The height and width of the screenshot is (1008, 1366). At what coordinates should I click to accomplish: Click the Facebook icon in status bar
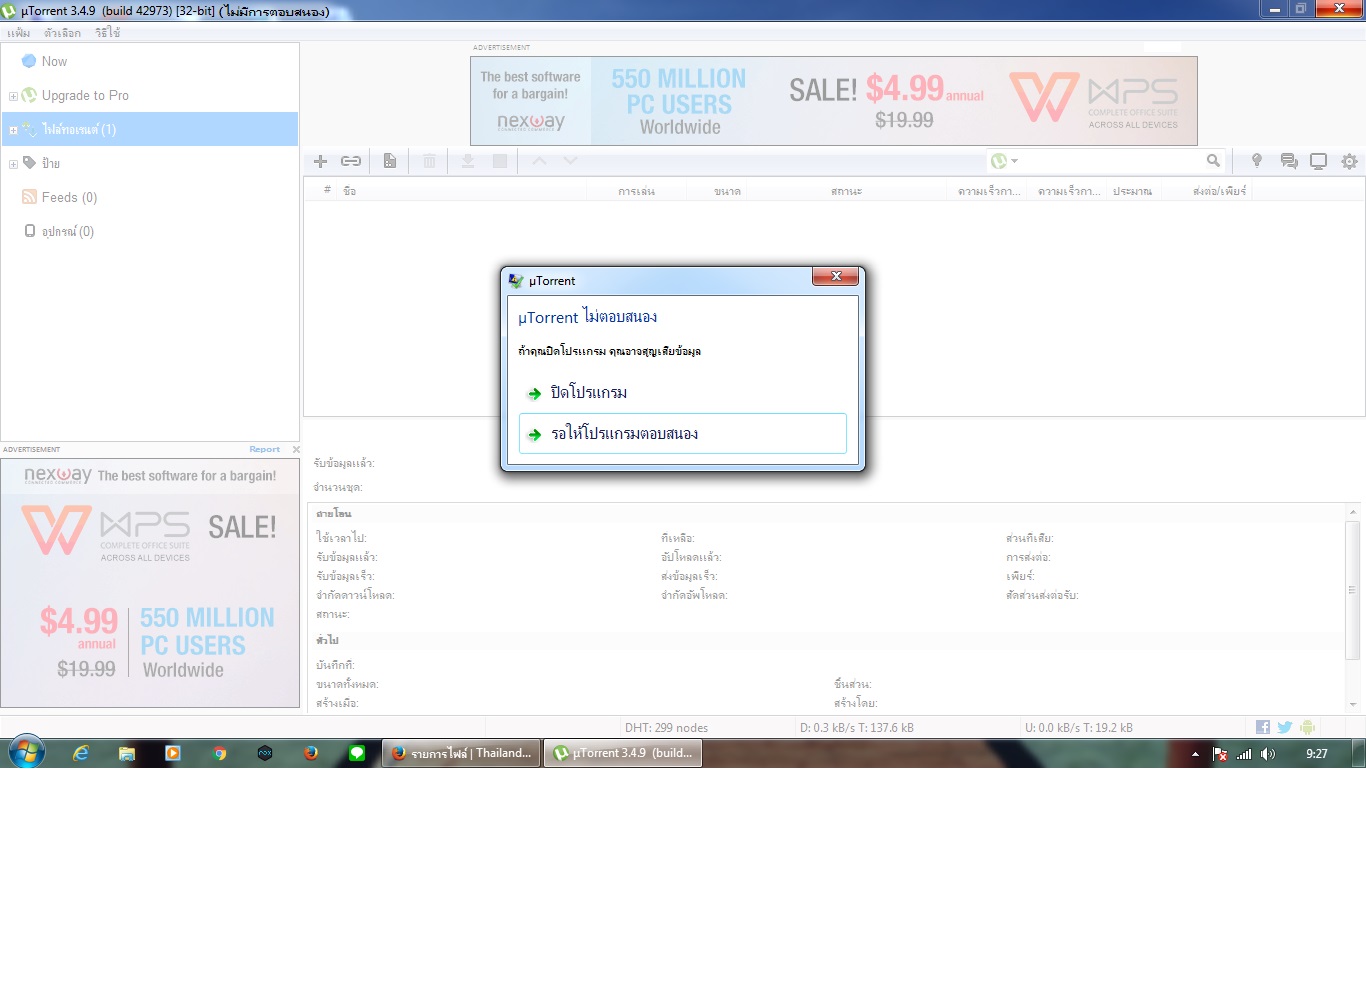coord(1263,727)
